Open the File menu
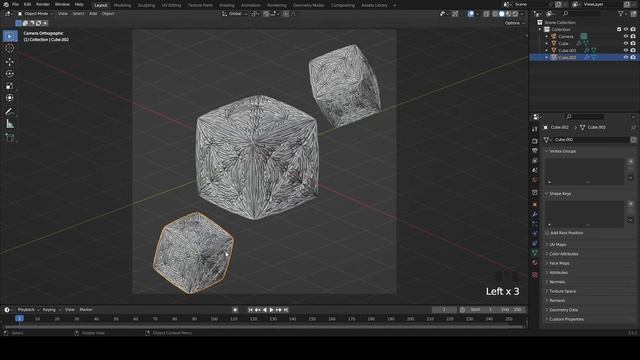The width and height of the screenshot is (640, 360). pyautogui.click(x=15, y=4)
